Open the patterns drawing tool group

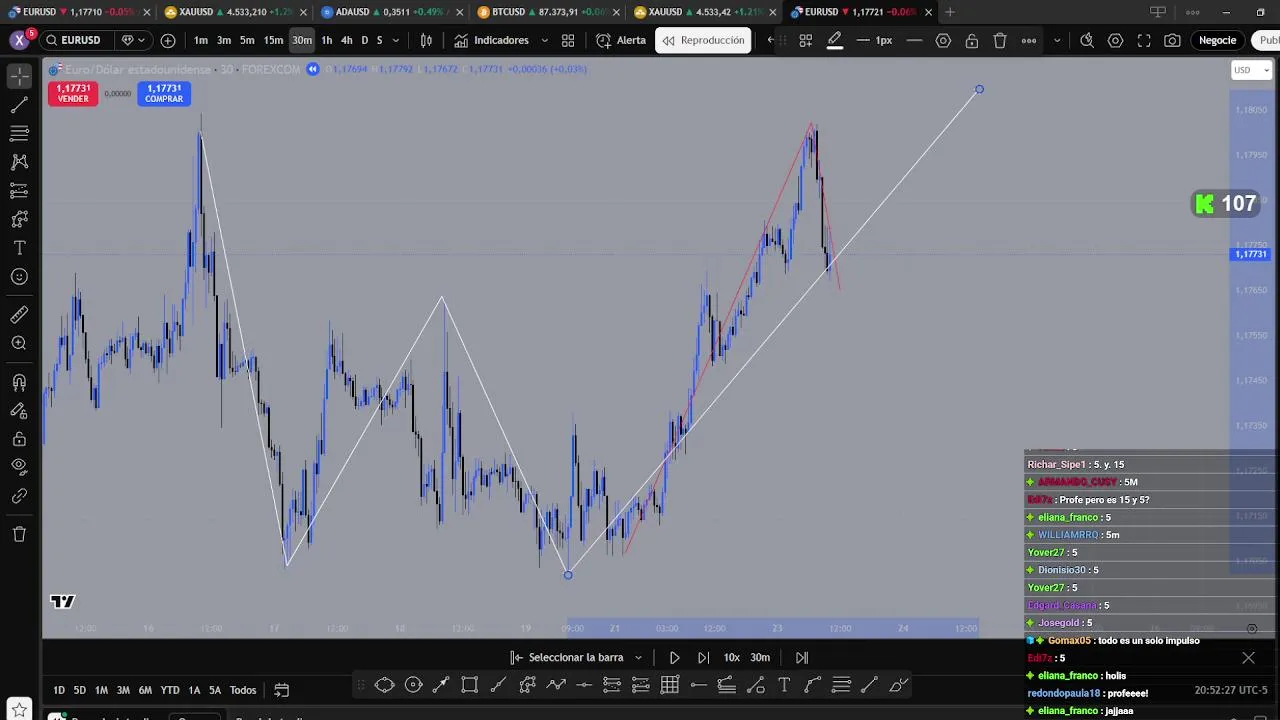pos(19,162)
